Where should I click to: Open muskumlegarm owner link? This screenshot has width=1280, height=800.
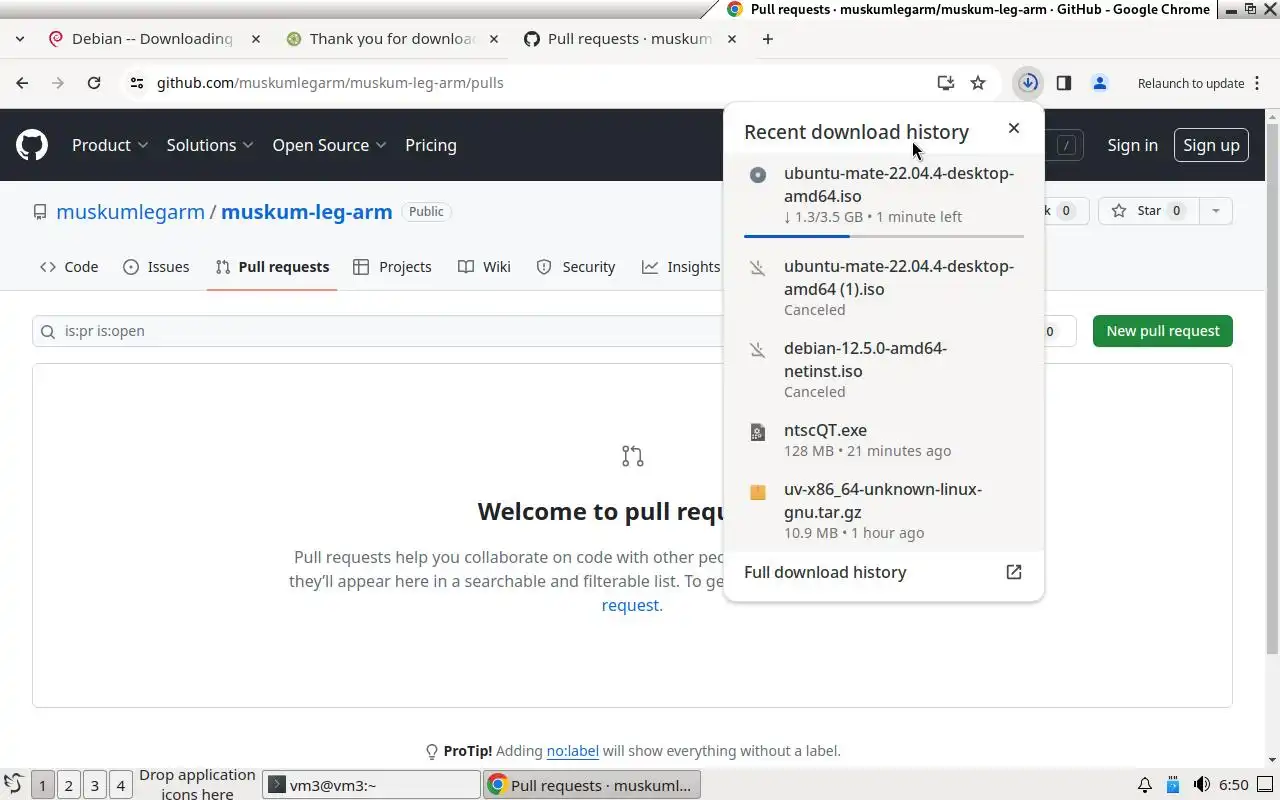click(130, 212)
